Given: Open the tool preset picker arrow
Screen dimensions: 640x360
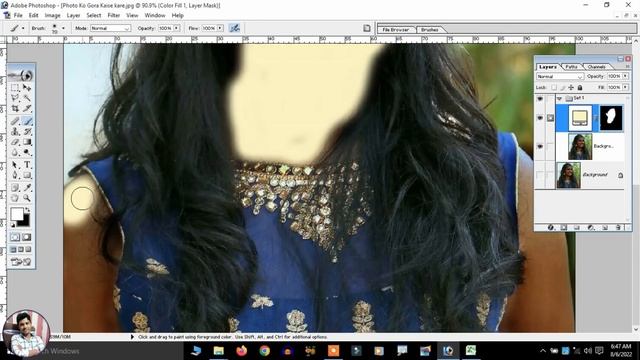Looking at the screenshot, I should point(23,28).
